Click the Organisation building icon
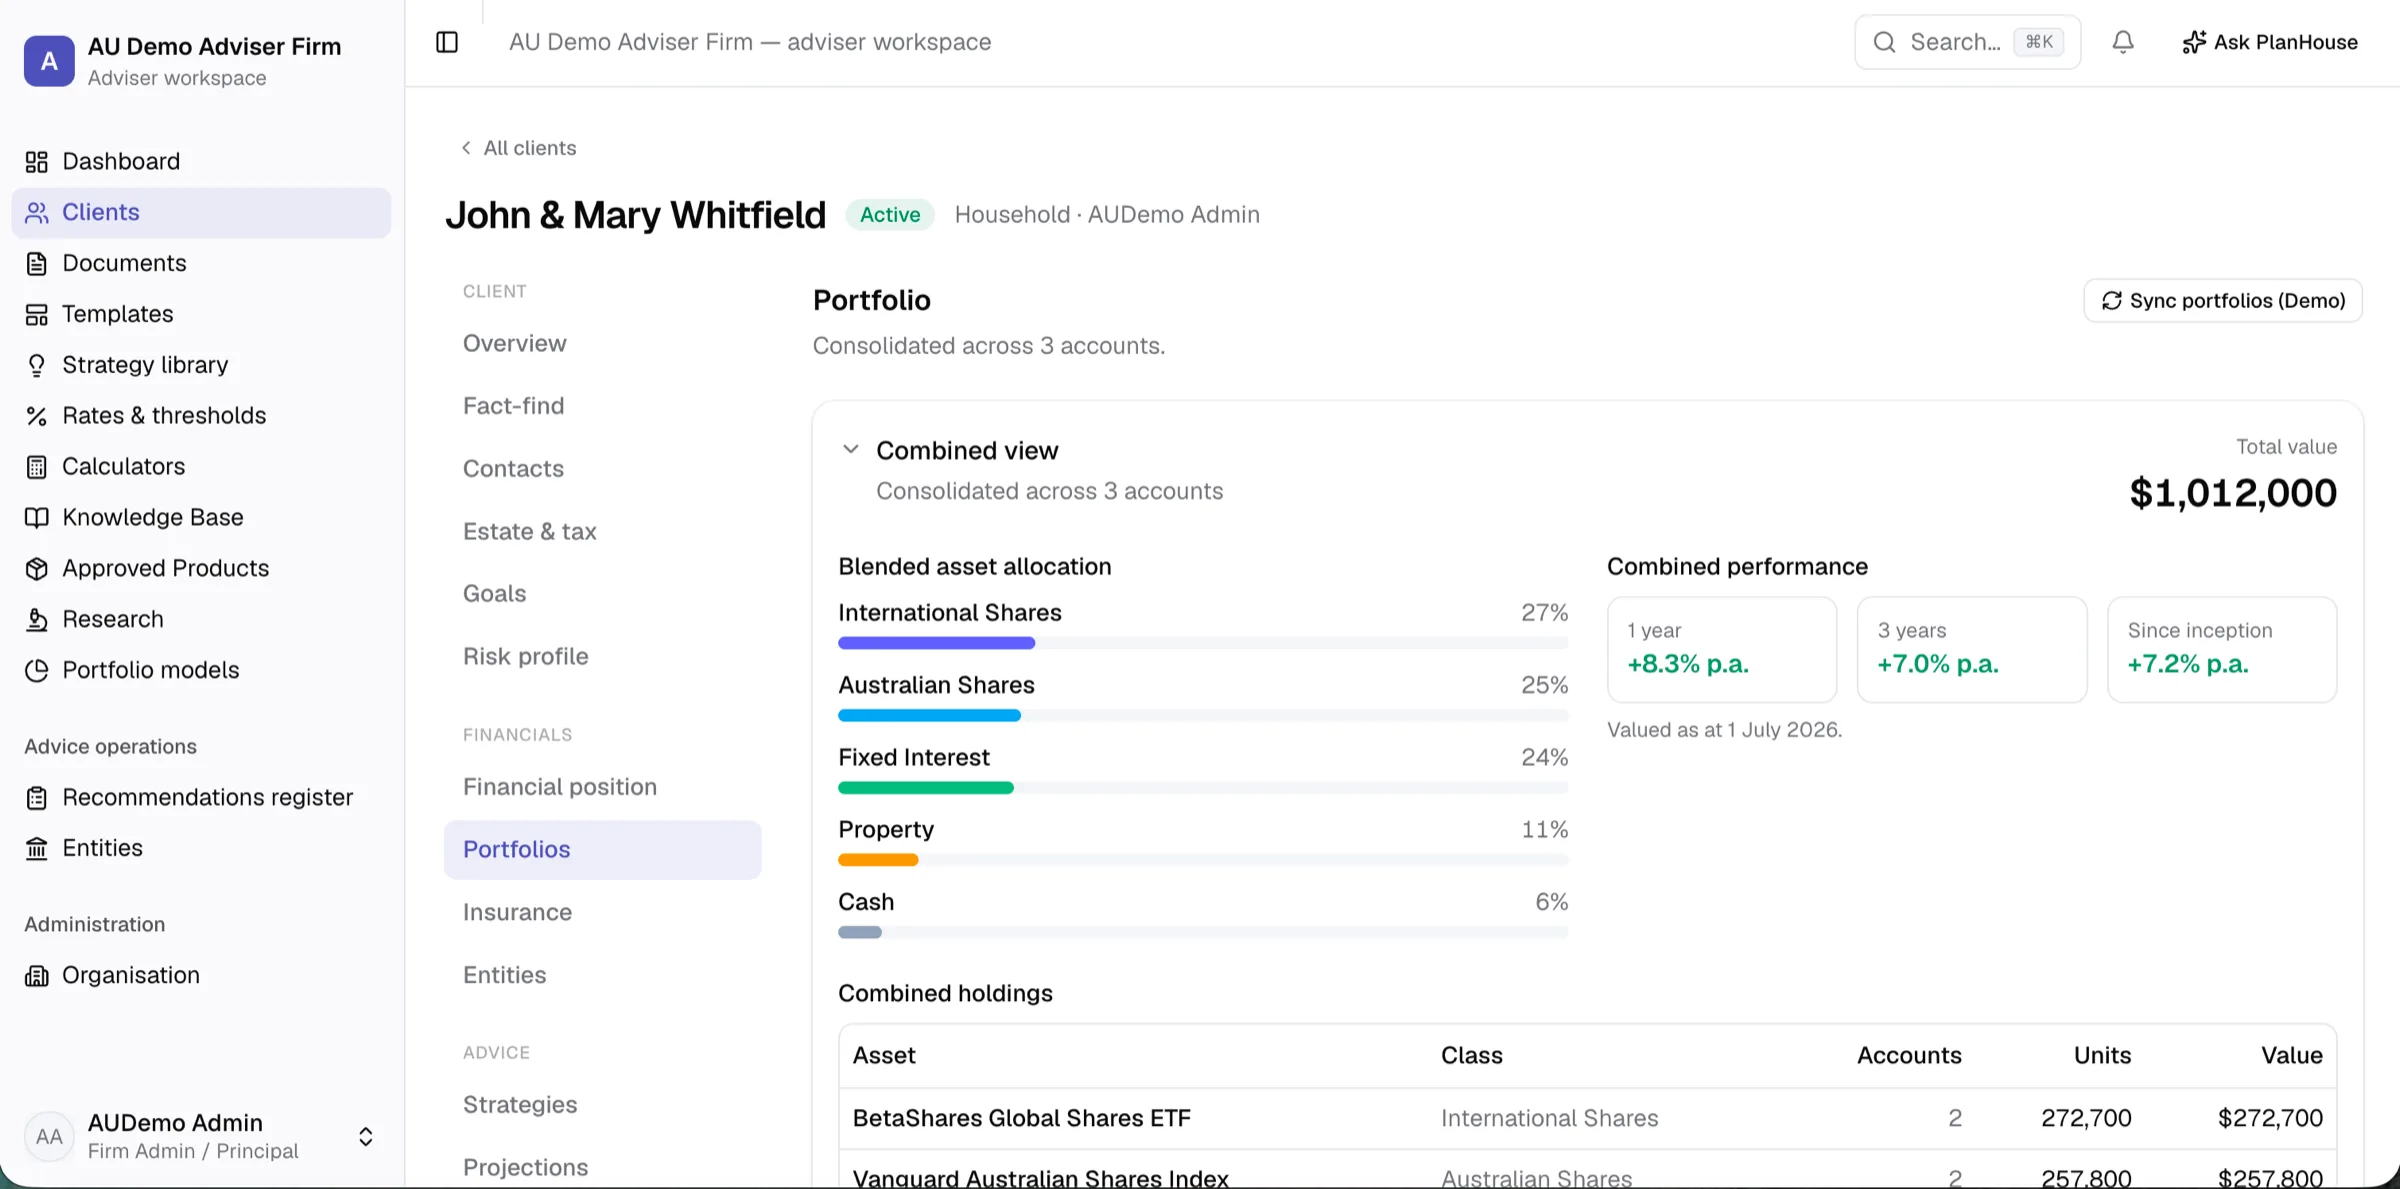This screenshot has width=2400, height=1189. [x=37, y=975]
